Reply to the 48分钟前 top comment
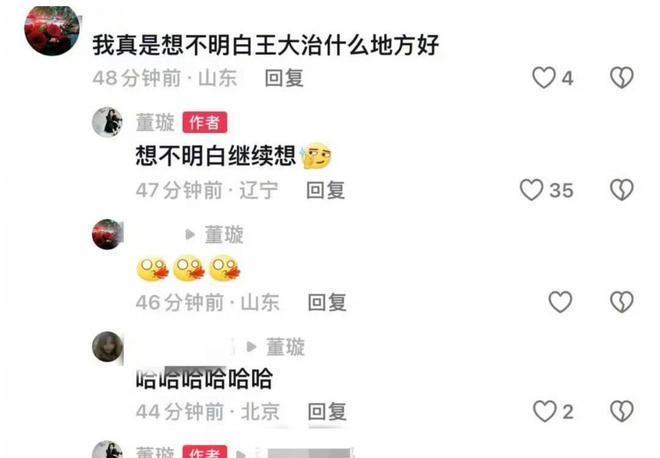 point(284,78)
